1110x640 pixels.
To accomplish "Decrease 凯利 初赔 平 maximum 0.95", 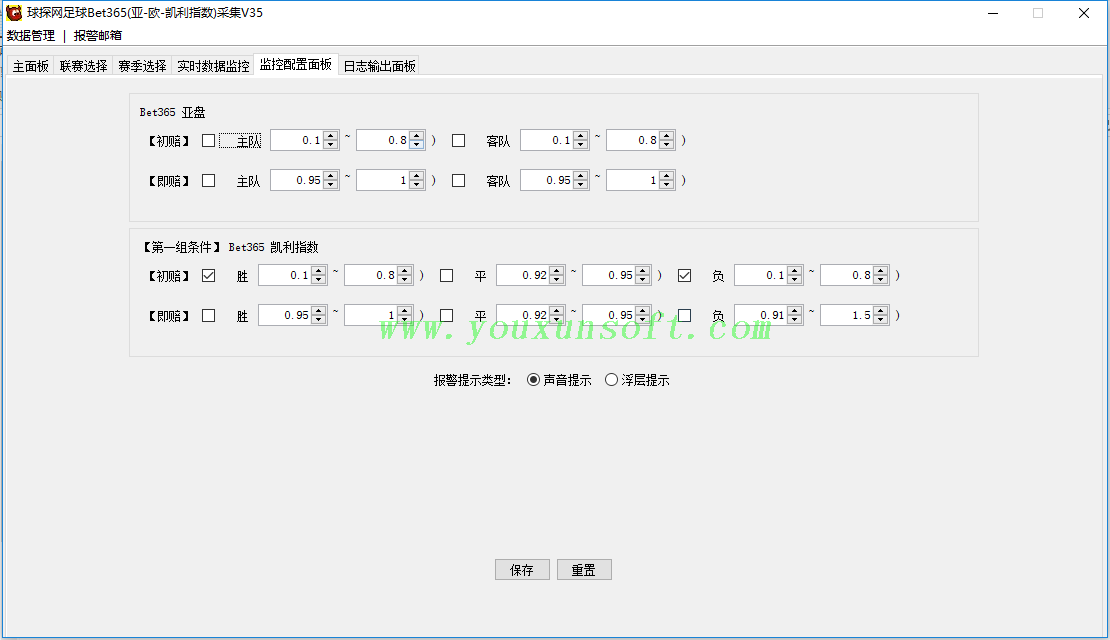I will click(643, 280).
